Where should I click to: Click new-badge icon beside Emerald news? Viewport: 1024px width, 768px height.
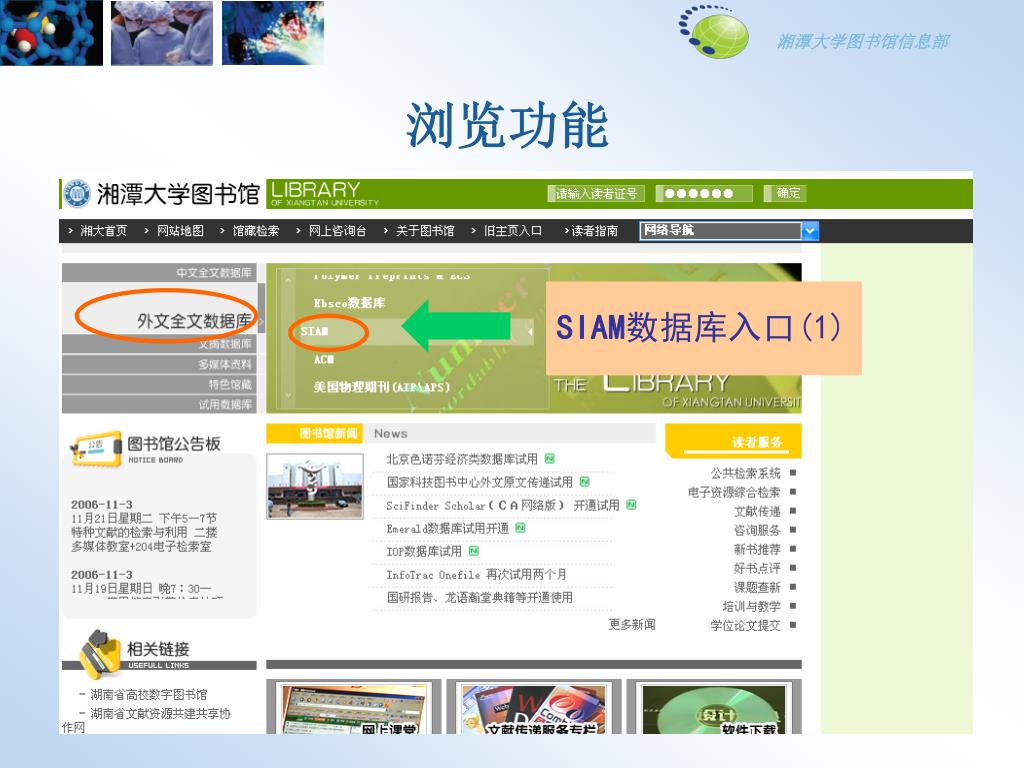click(520, 528)
